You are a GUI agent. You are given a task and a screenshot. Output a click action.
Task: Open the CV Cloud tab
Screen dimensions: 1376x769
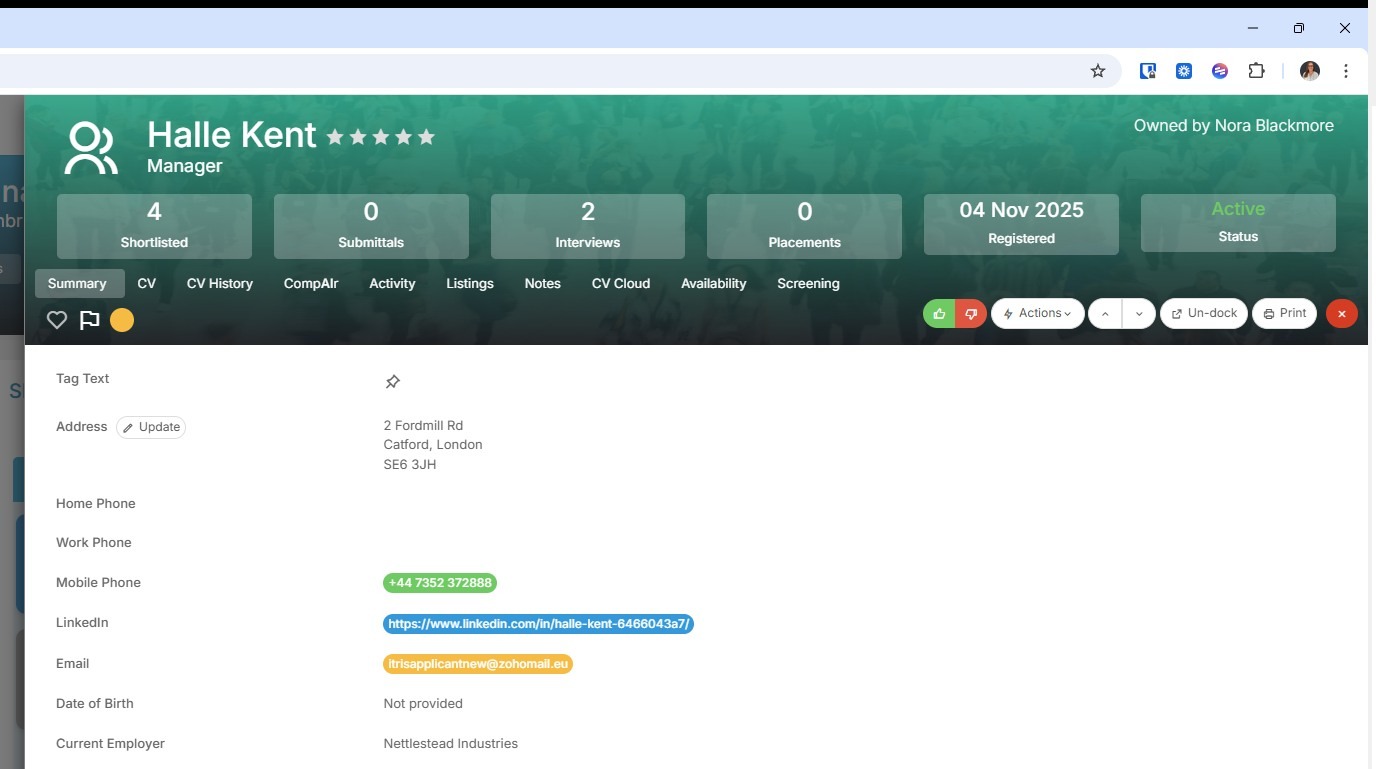click(621, 283)
